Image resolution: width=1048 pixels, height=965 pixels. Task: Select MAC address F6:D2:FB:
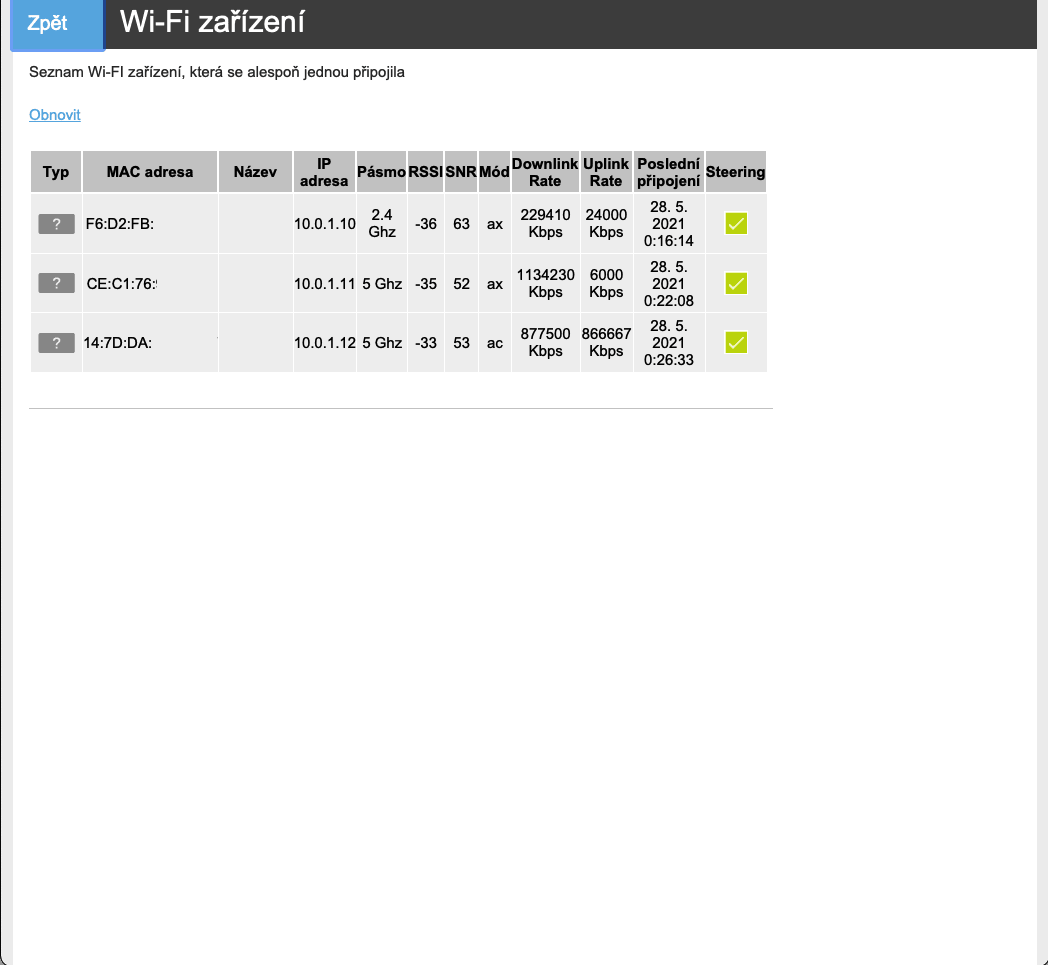click(120, 224)
